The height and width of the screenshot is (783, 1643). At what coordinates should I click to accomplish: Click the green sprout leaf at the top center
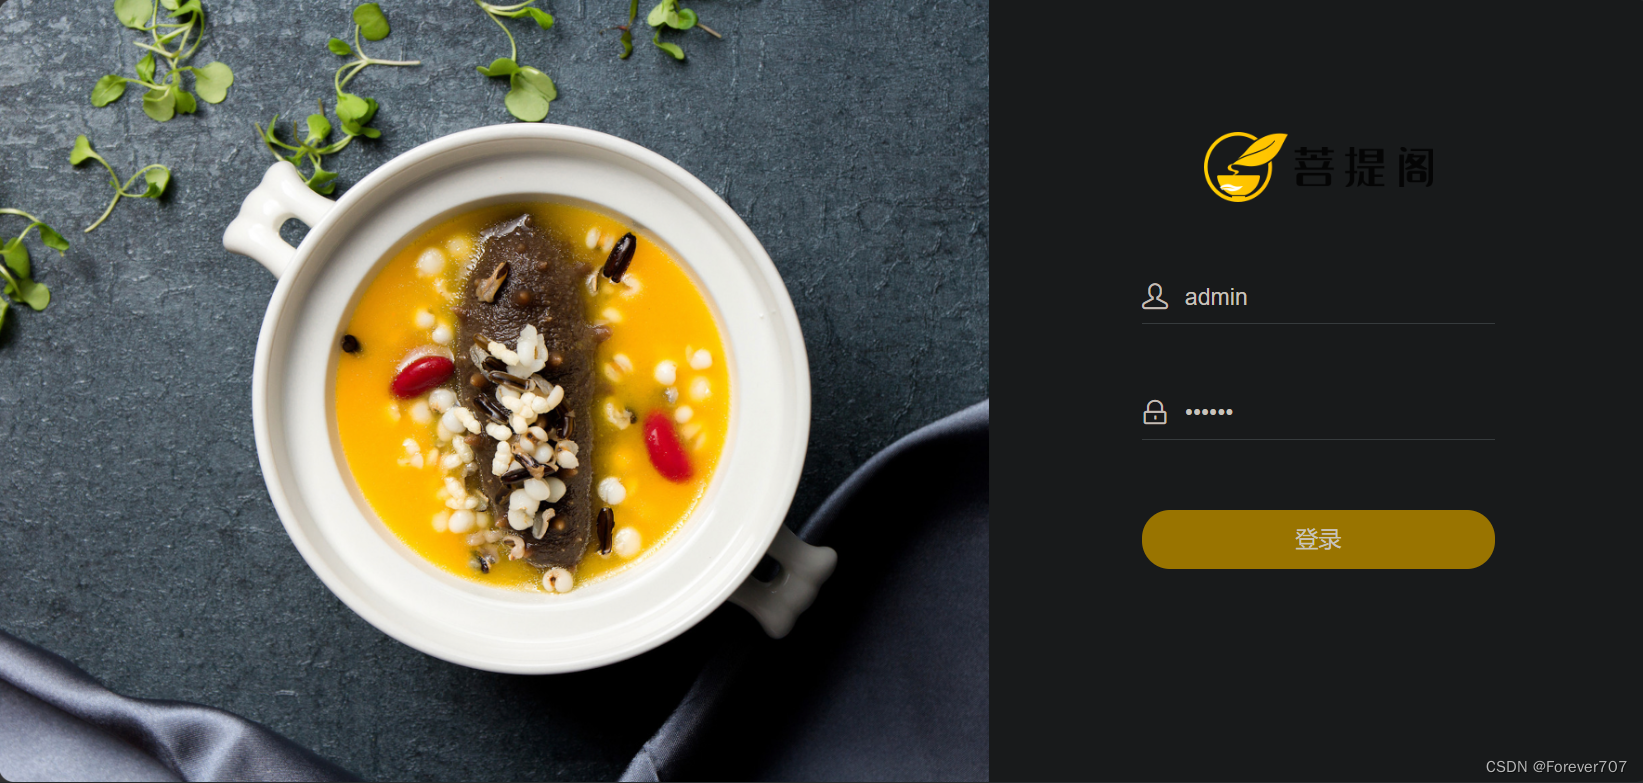click(x=522, y=85)
